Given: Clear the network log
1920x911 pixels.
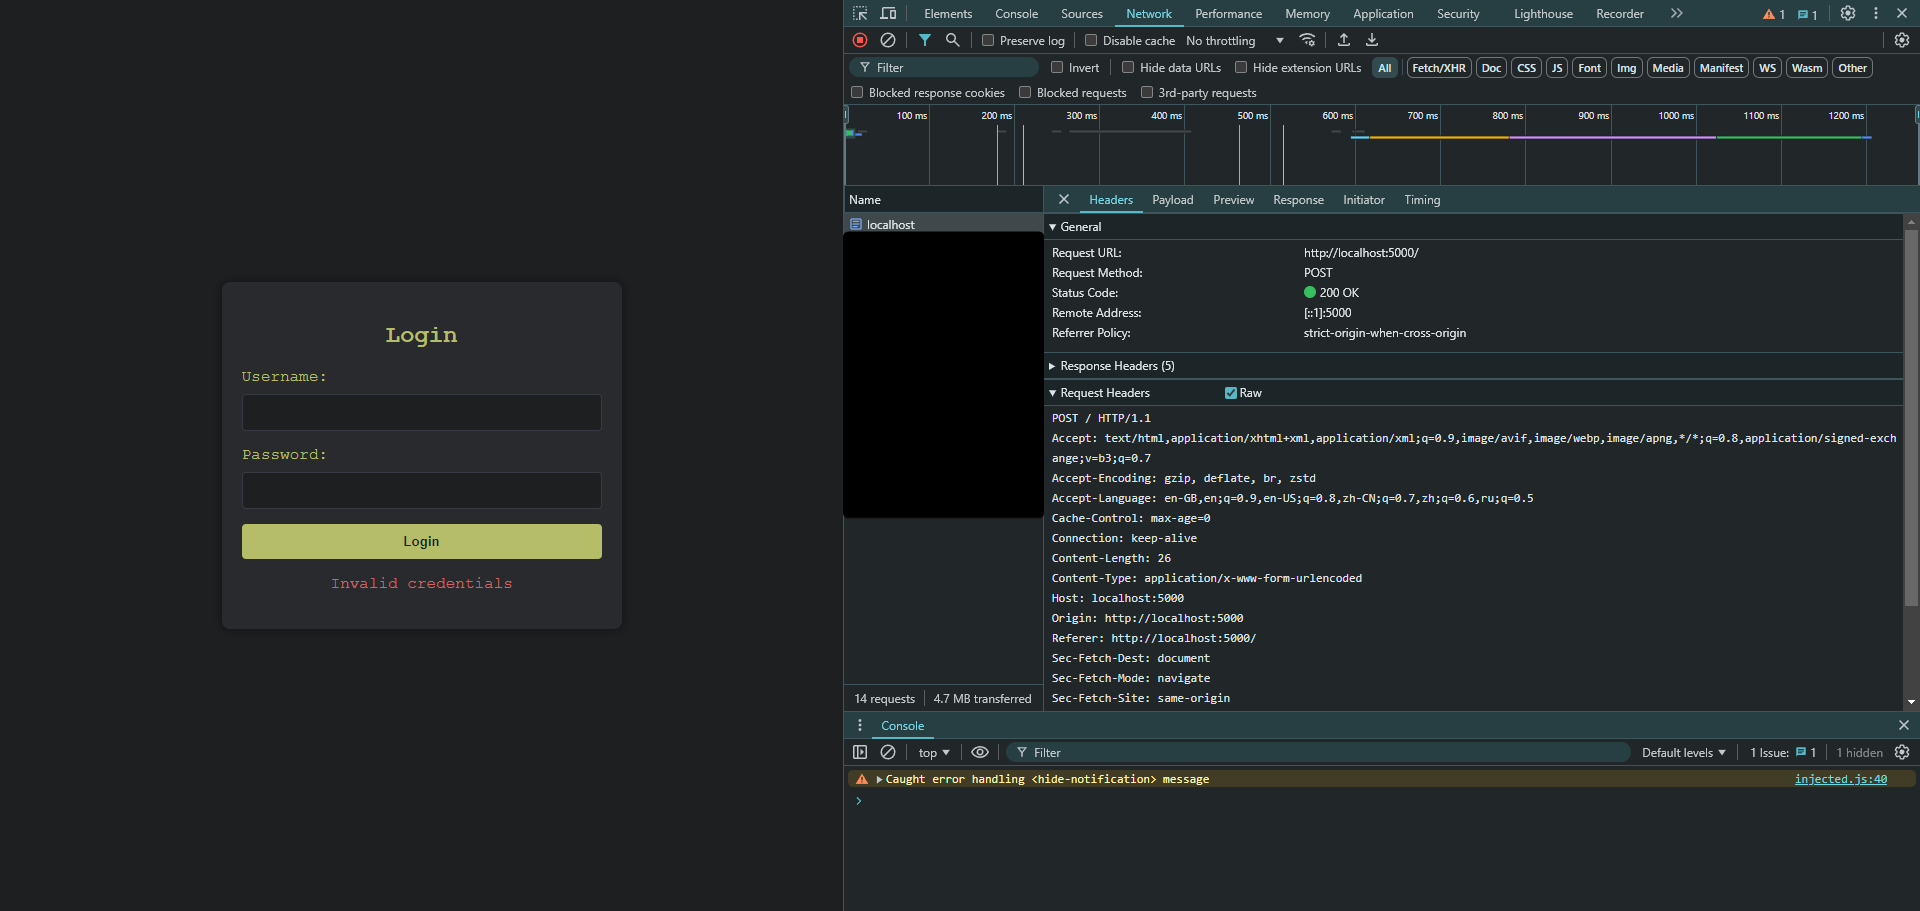Looking at the screenshot, I should click(888, 40).
